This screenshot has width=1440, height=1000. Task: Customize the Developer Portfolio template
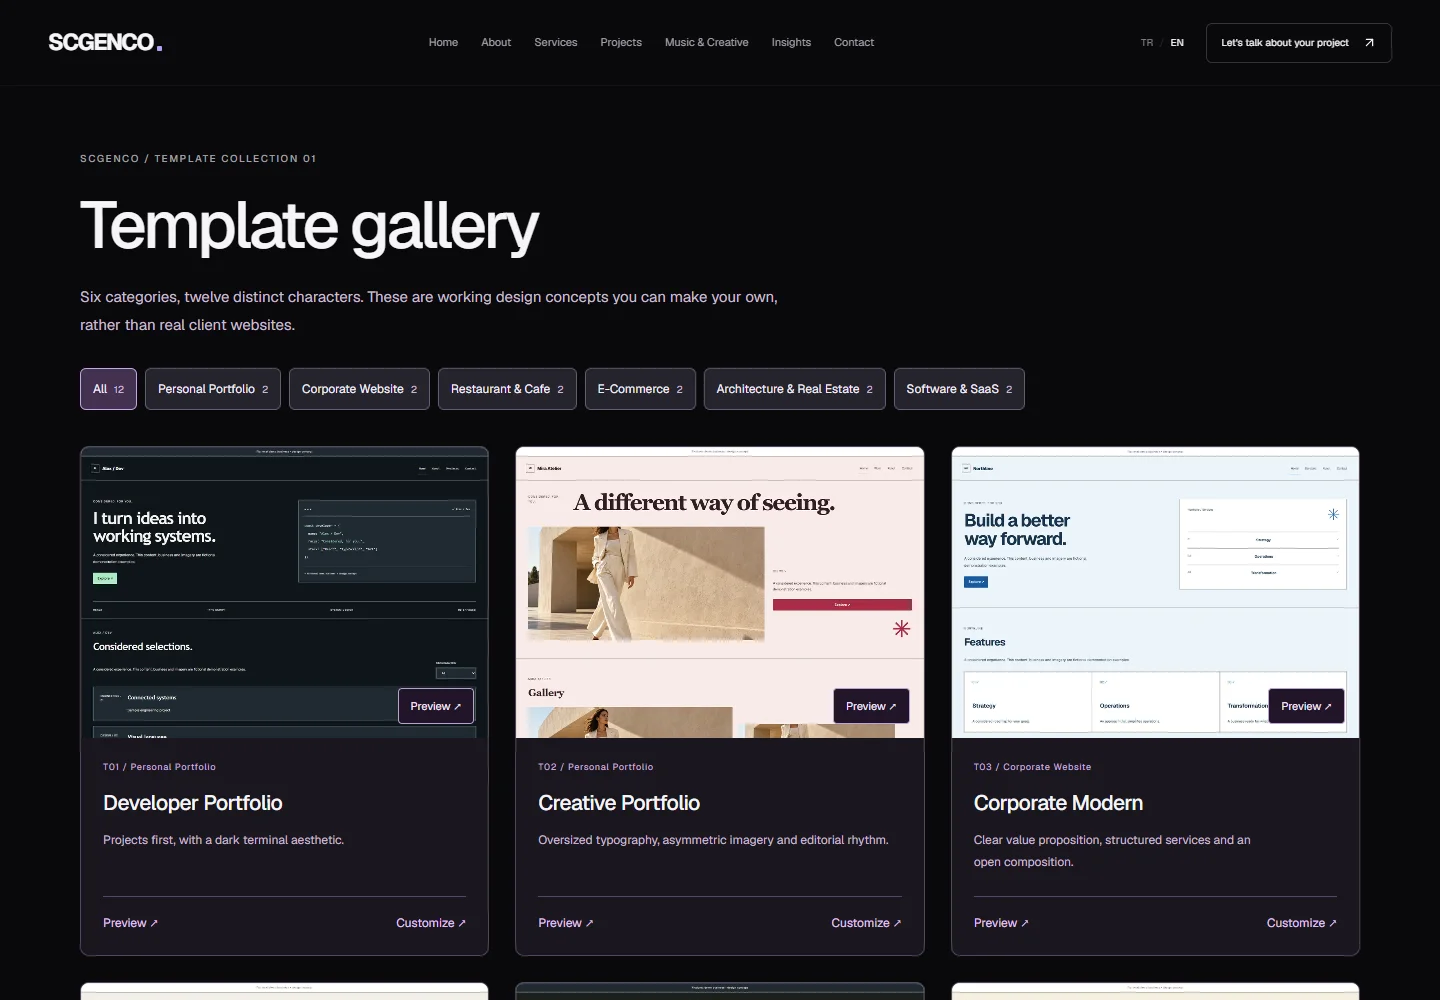tap(431, 923)
